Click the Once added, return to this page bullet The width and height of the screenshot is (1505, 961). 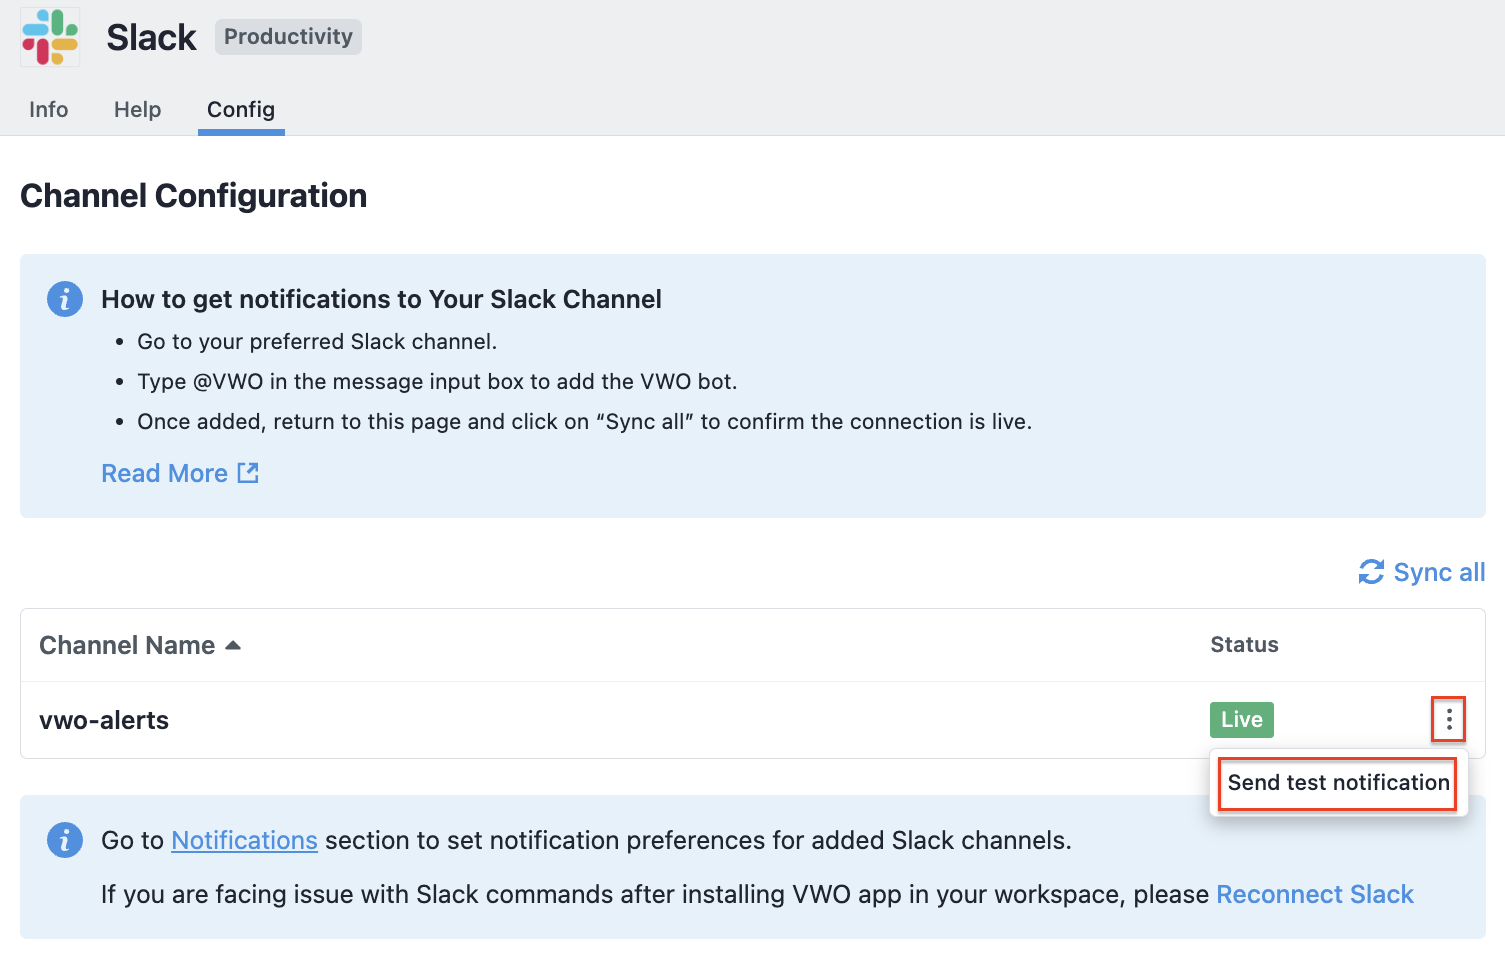[x=584, y=422]
